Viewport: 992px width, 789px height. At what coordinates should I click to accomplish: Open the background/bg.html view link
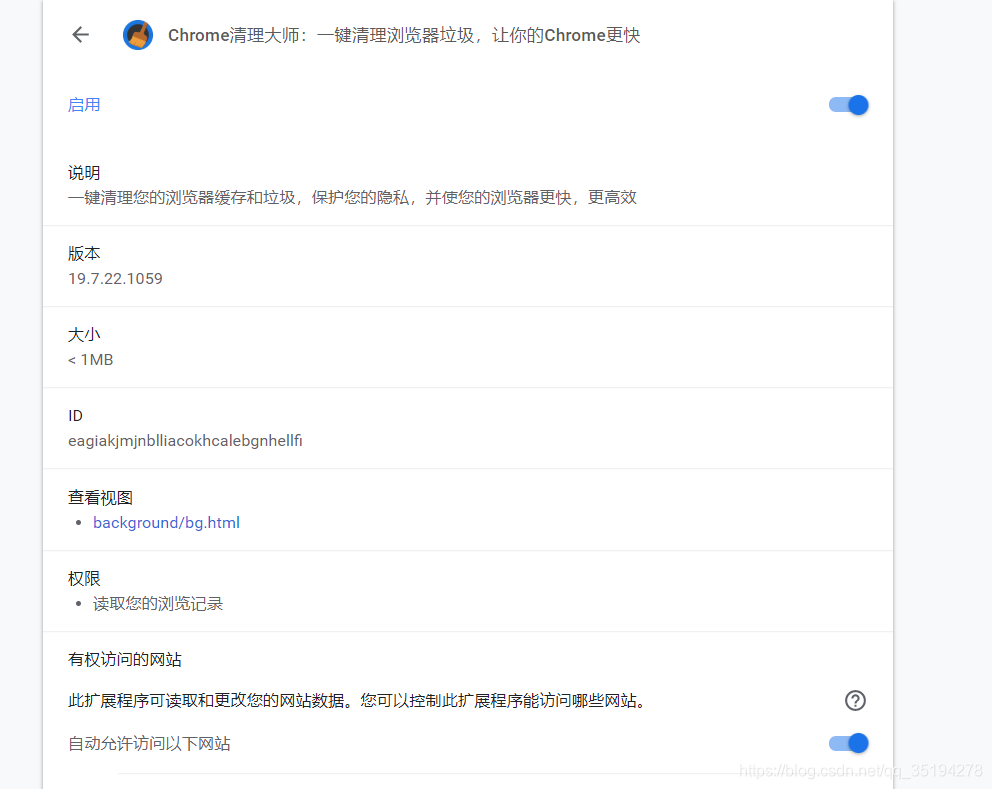(x=166, y=523)
